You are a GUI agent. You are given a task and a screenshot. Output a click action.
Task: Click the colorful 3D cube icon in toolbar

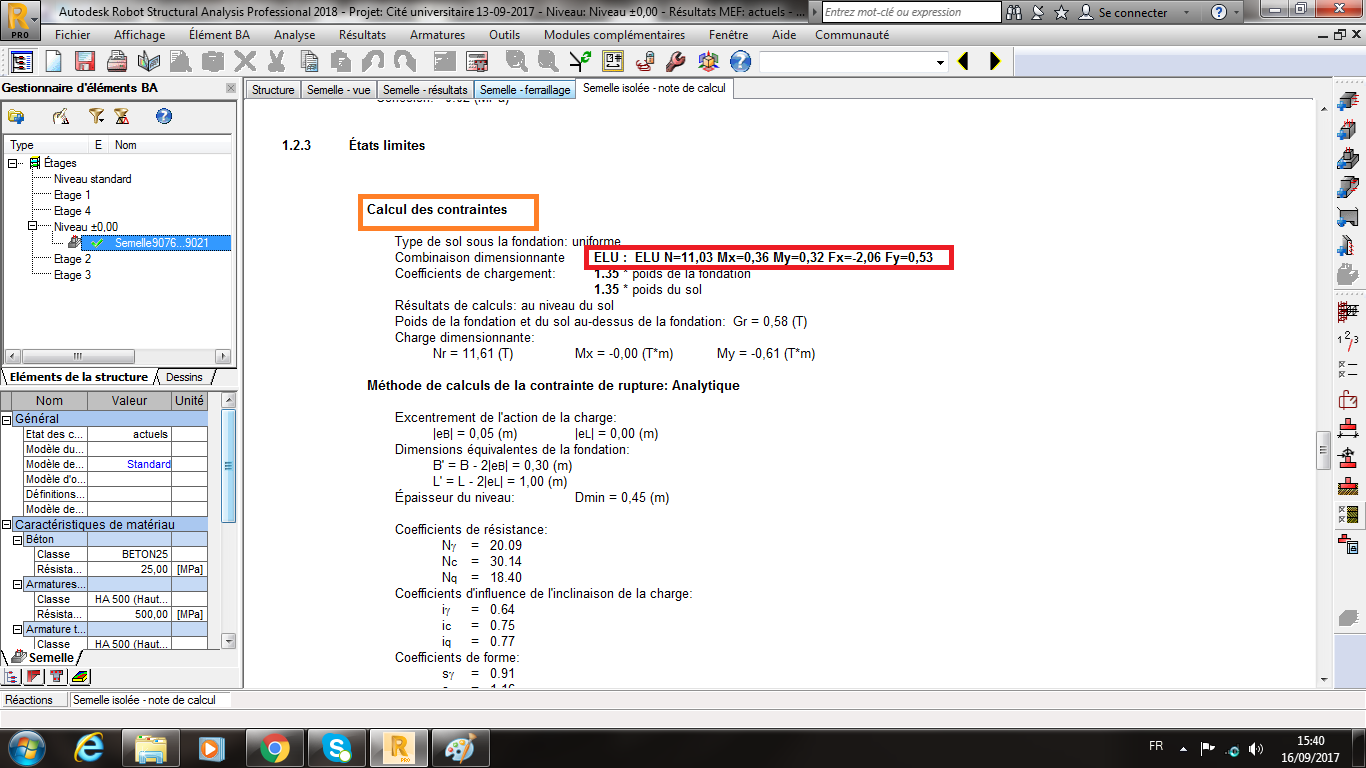click(x=708, y=62)
